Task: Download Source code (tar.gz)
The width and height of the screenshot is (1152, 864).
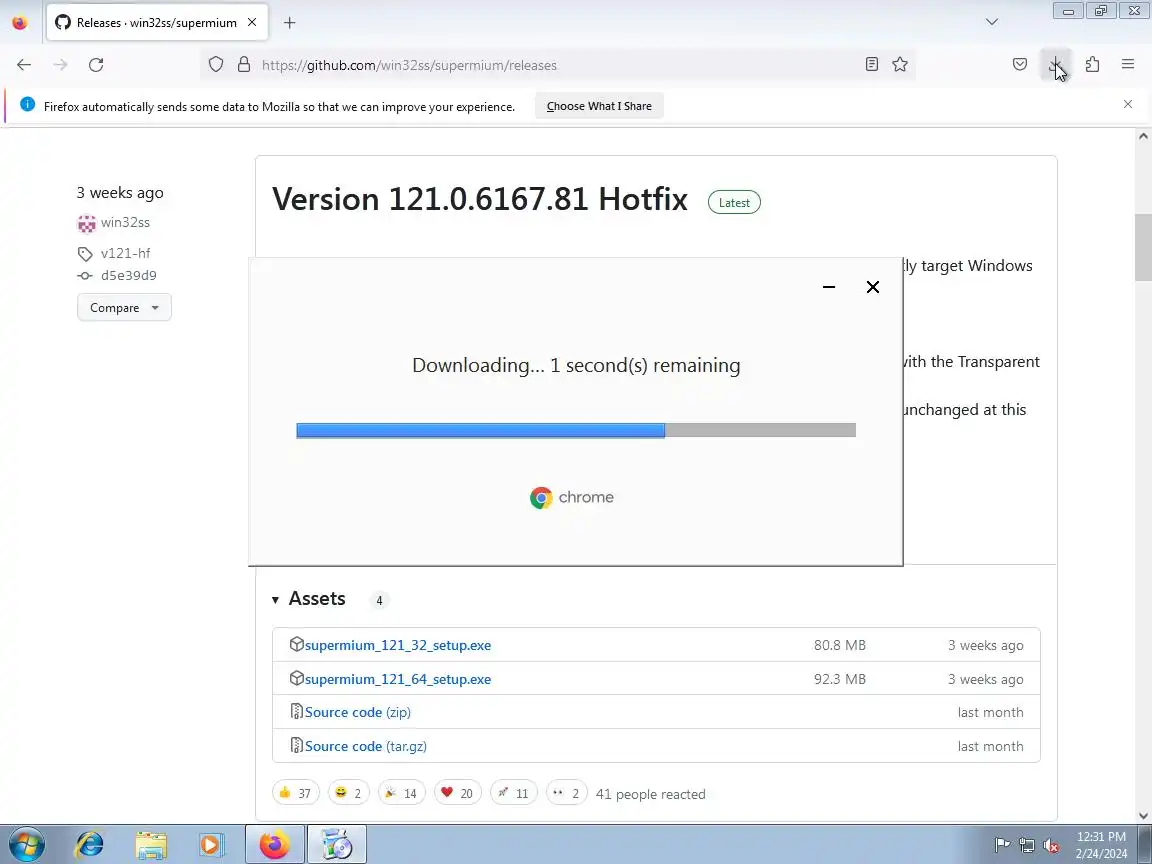Action: pos(366,746)
